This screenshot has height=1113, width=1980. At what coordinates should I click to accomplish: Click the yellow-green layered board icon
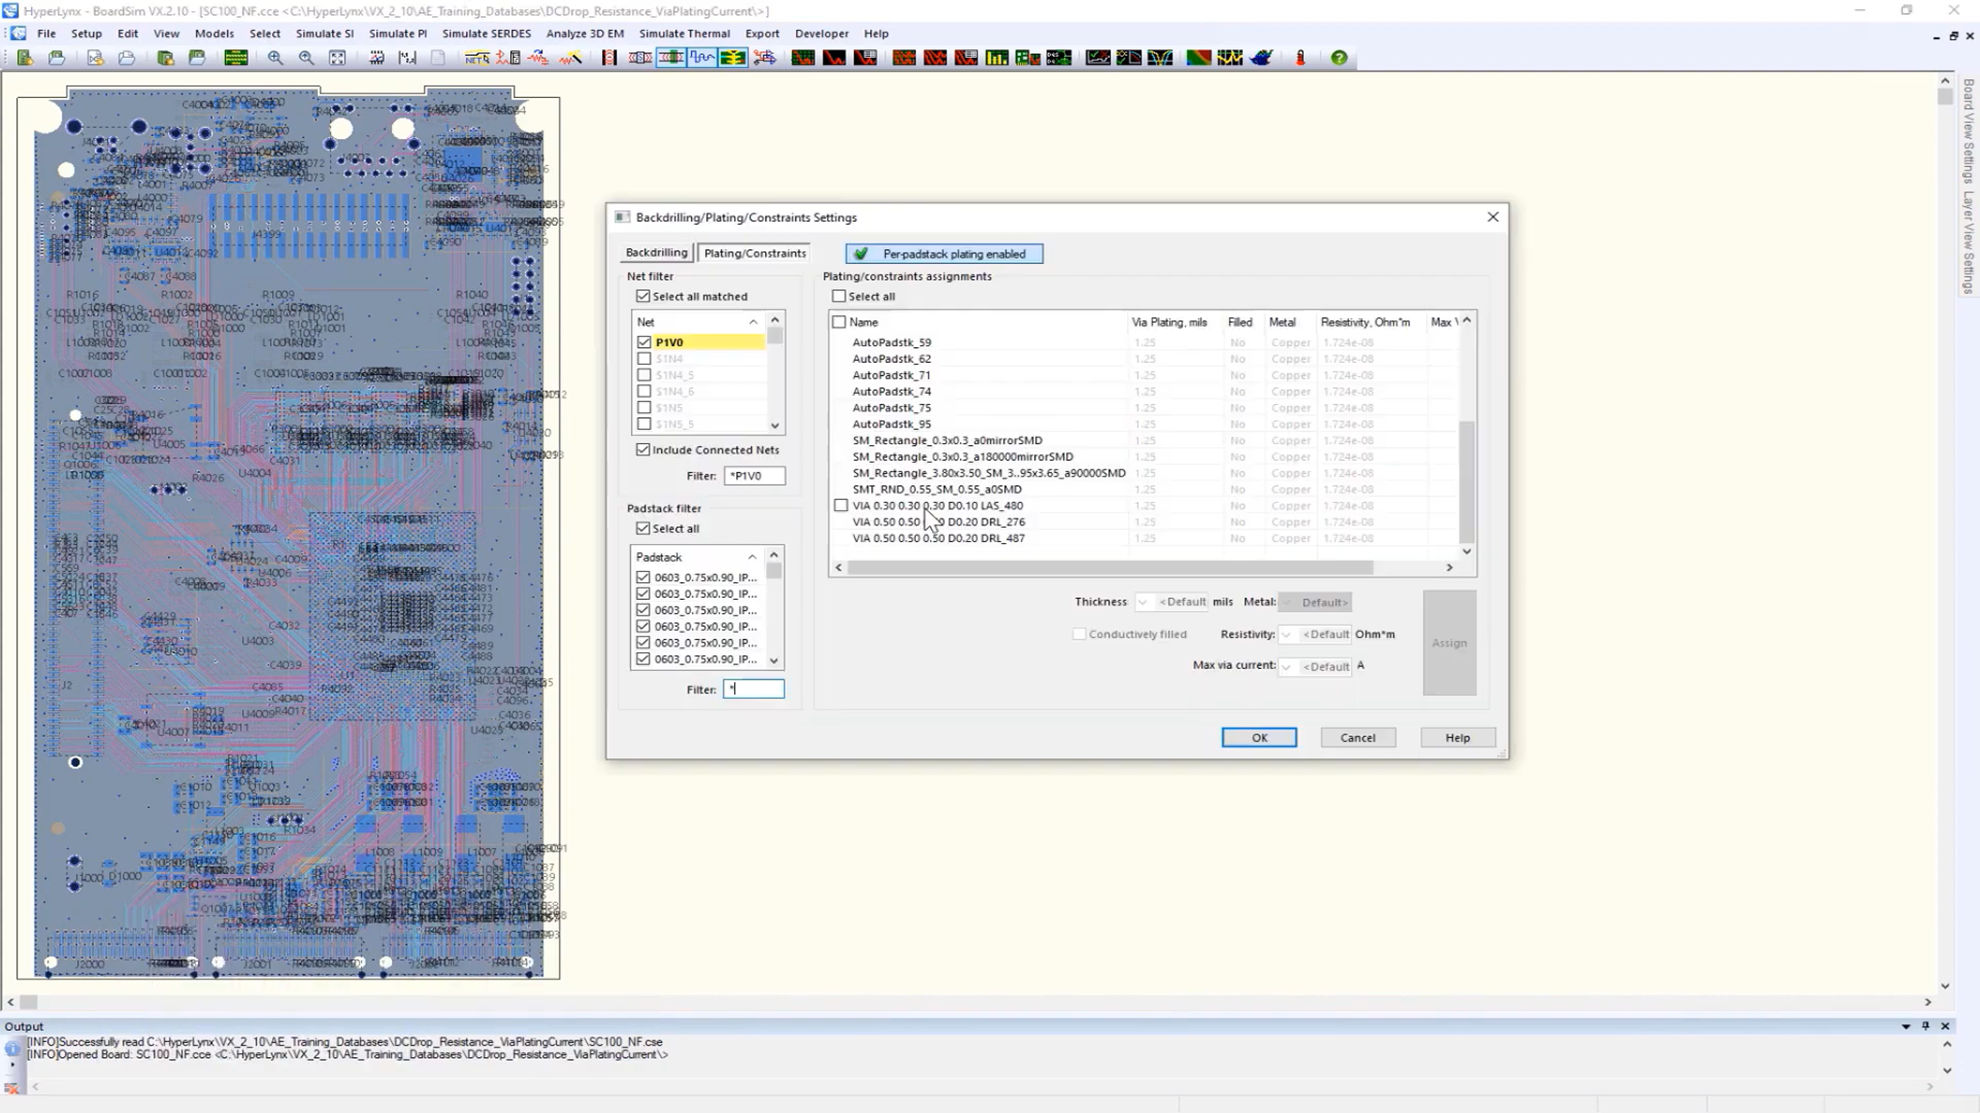[x=733, y=58]
